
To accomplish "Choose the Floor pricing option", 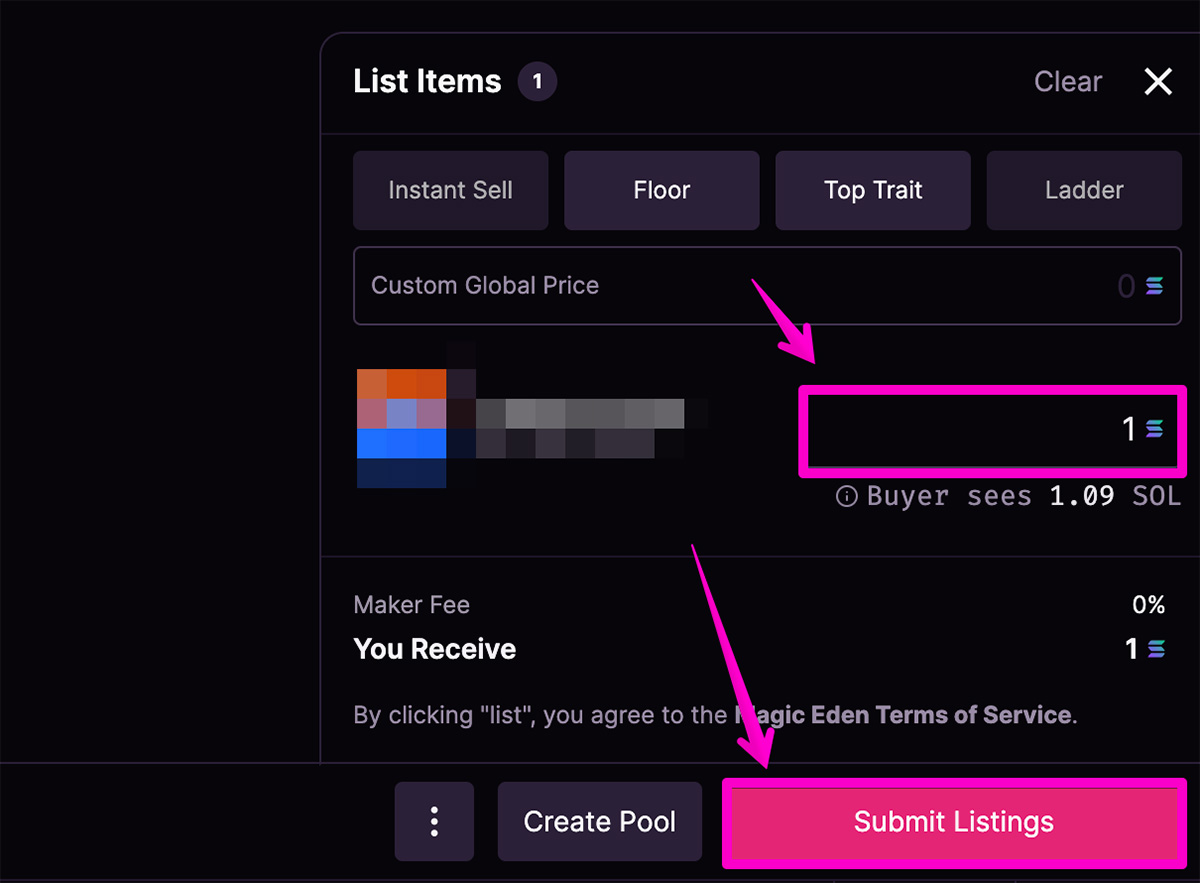I will click(662, 190).
